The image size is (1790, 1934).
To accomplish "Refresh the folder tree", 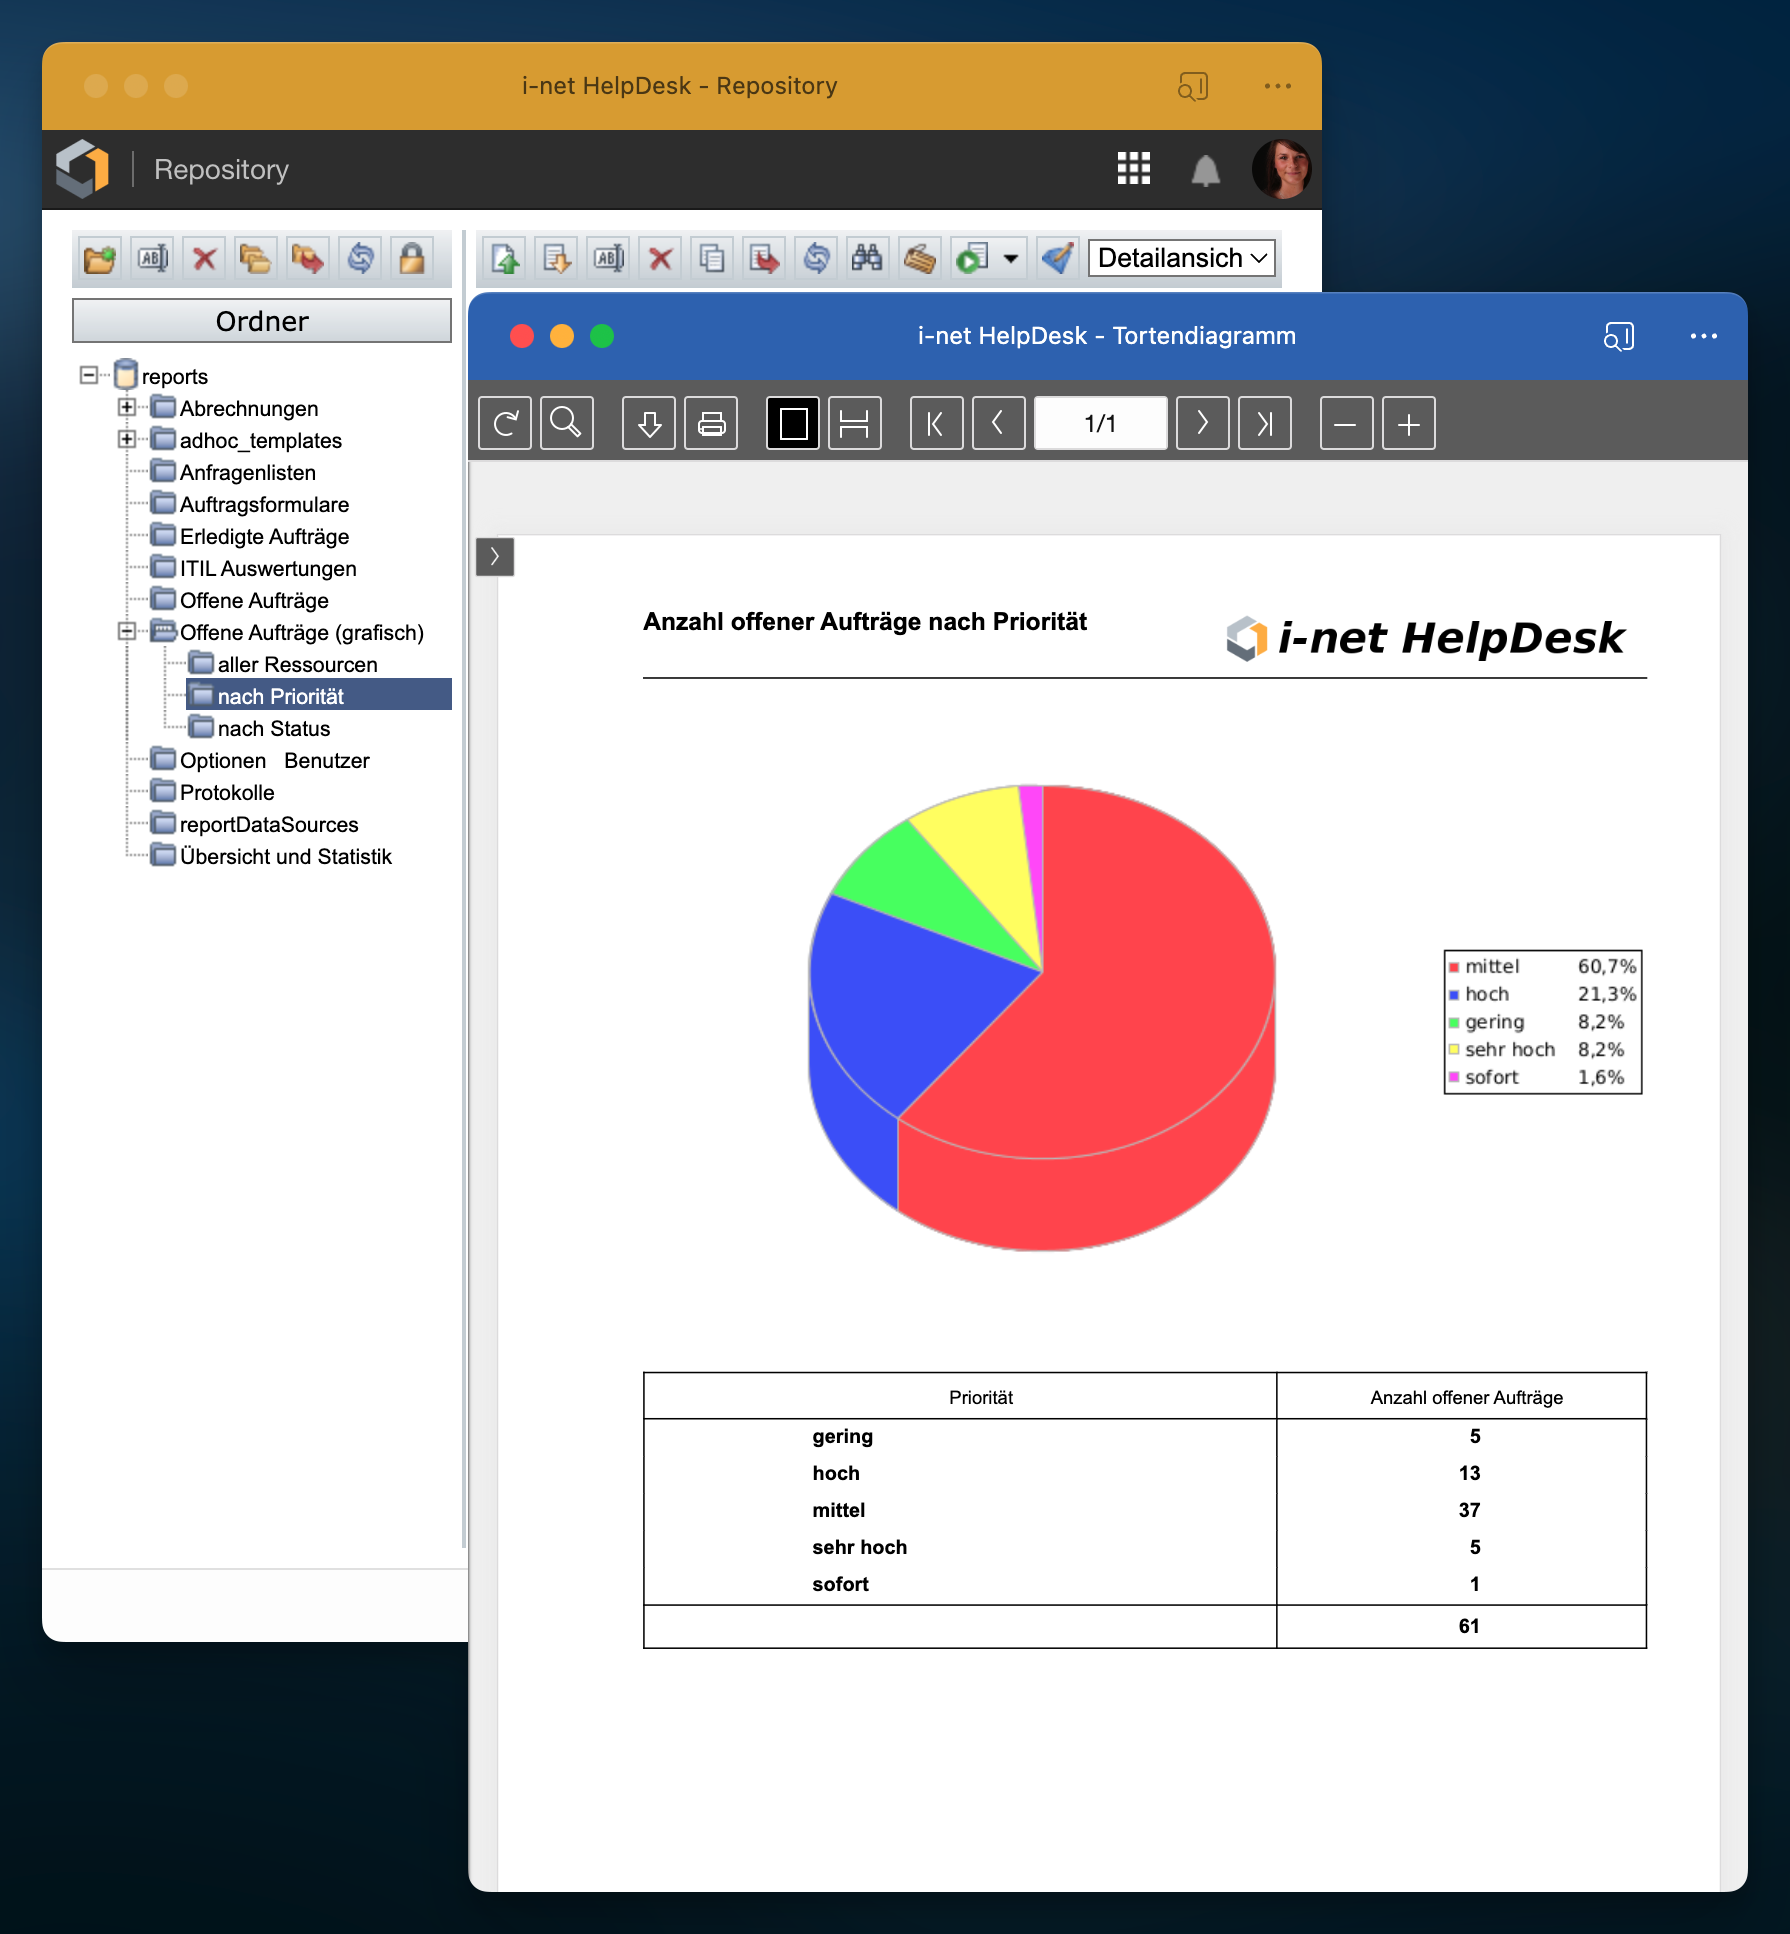I will (360, 259).
